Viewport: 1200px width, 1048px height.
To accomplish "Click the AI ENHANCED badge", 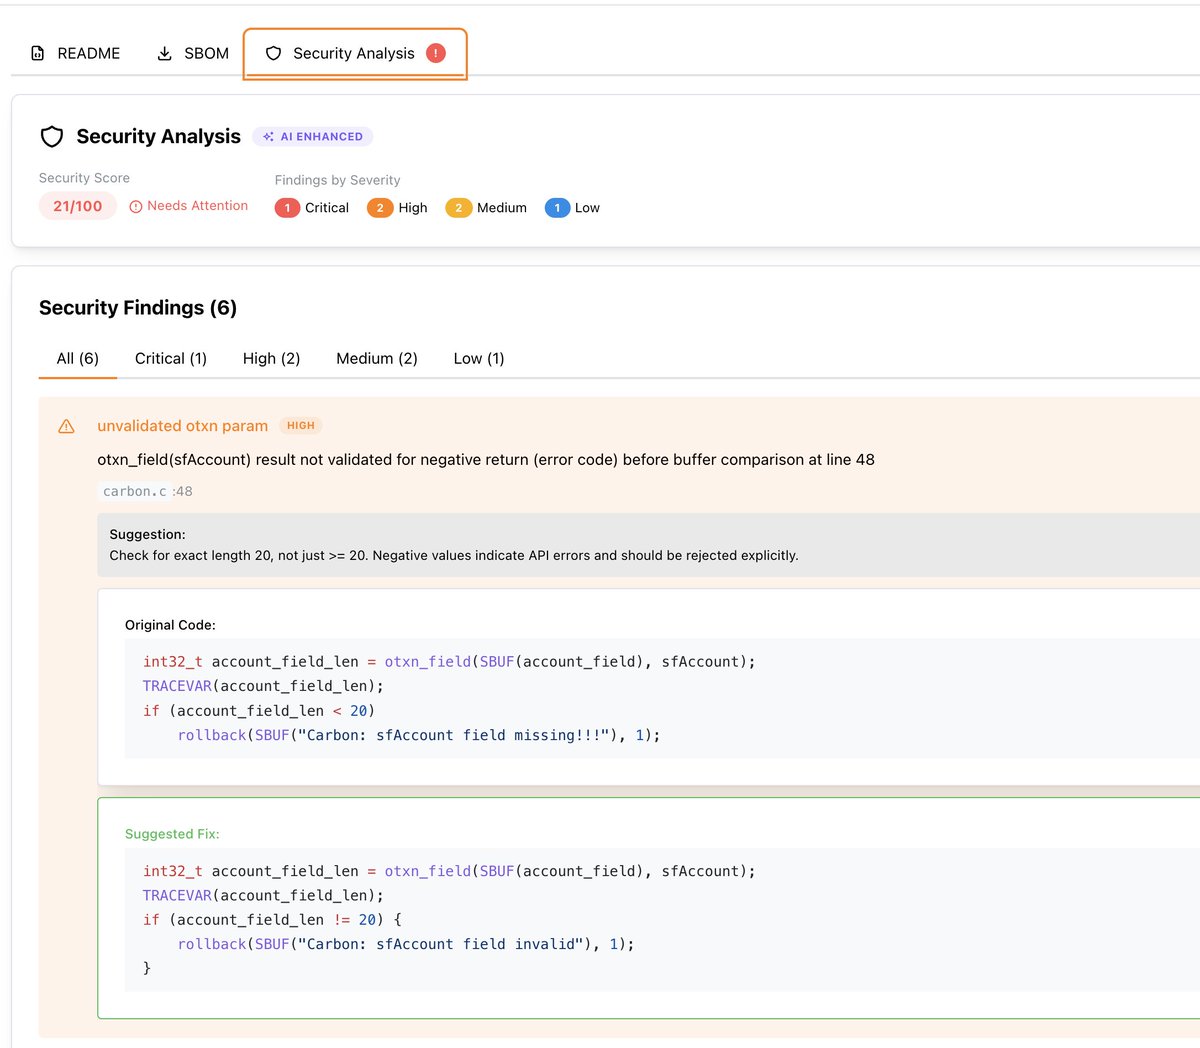I will [313, 136].
